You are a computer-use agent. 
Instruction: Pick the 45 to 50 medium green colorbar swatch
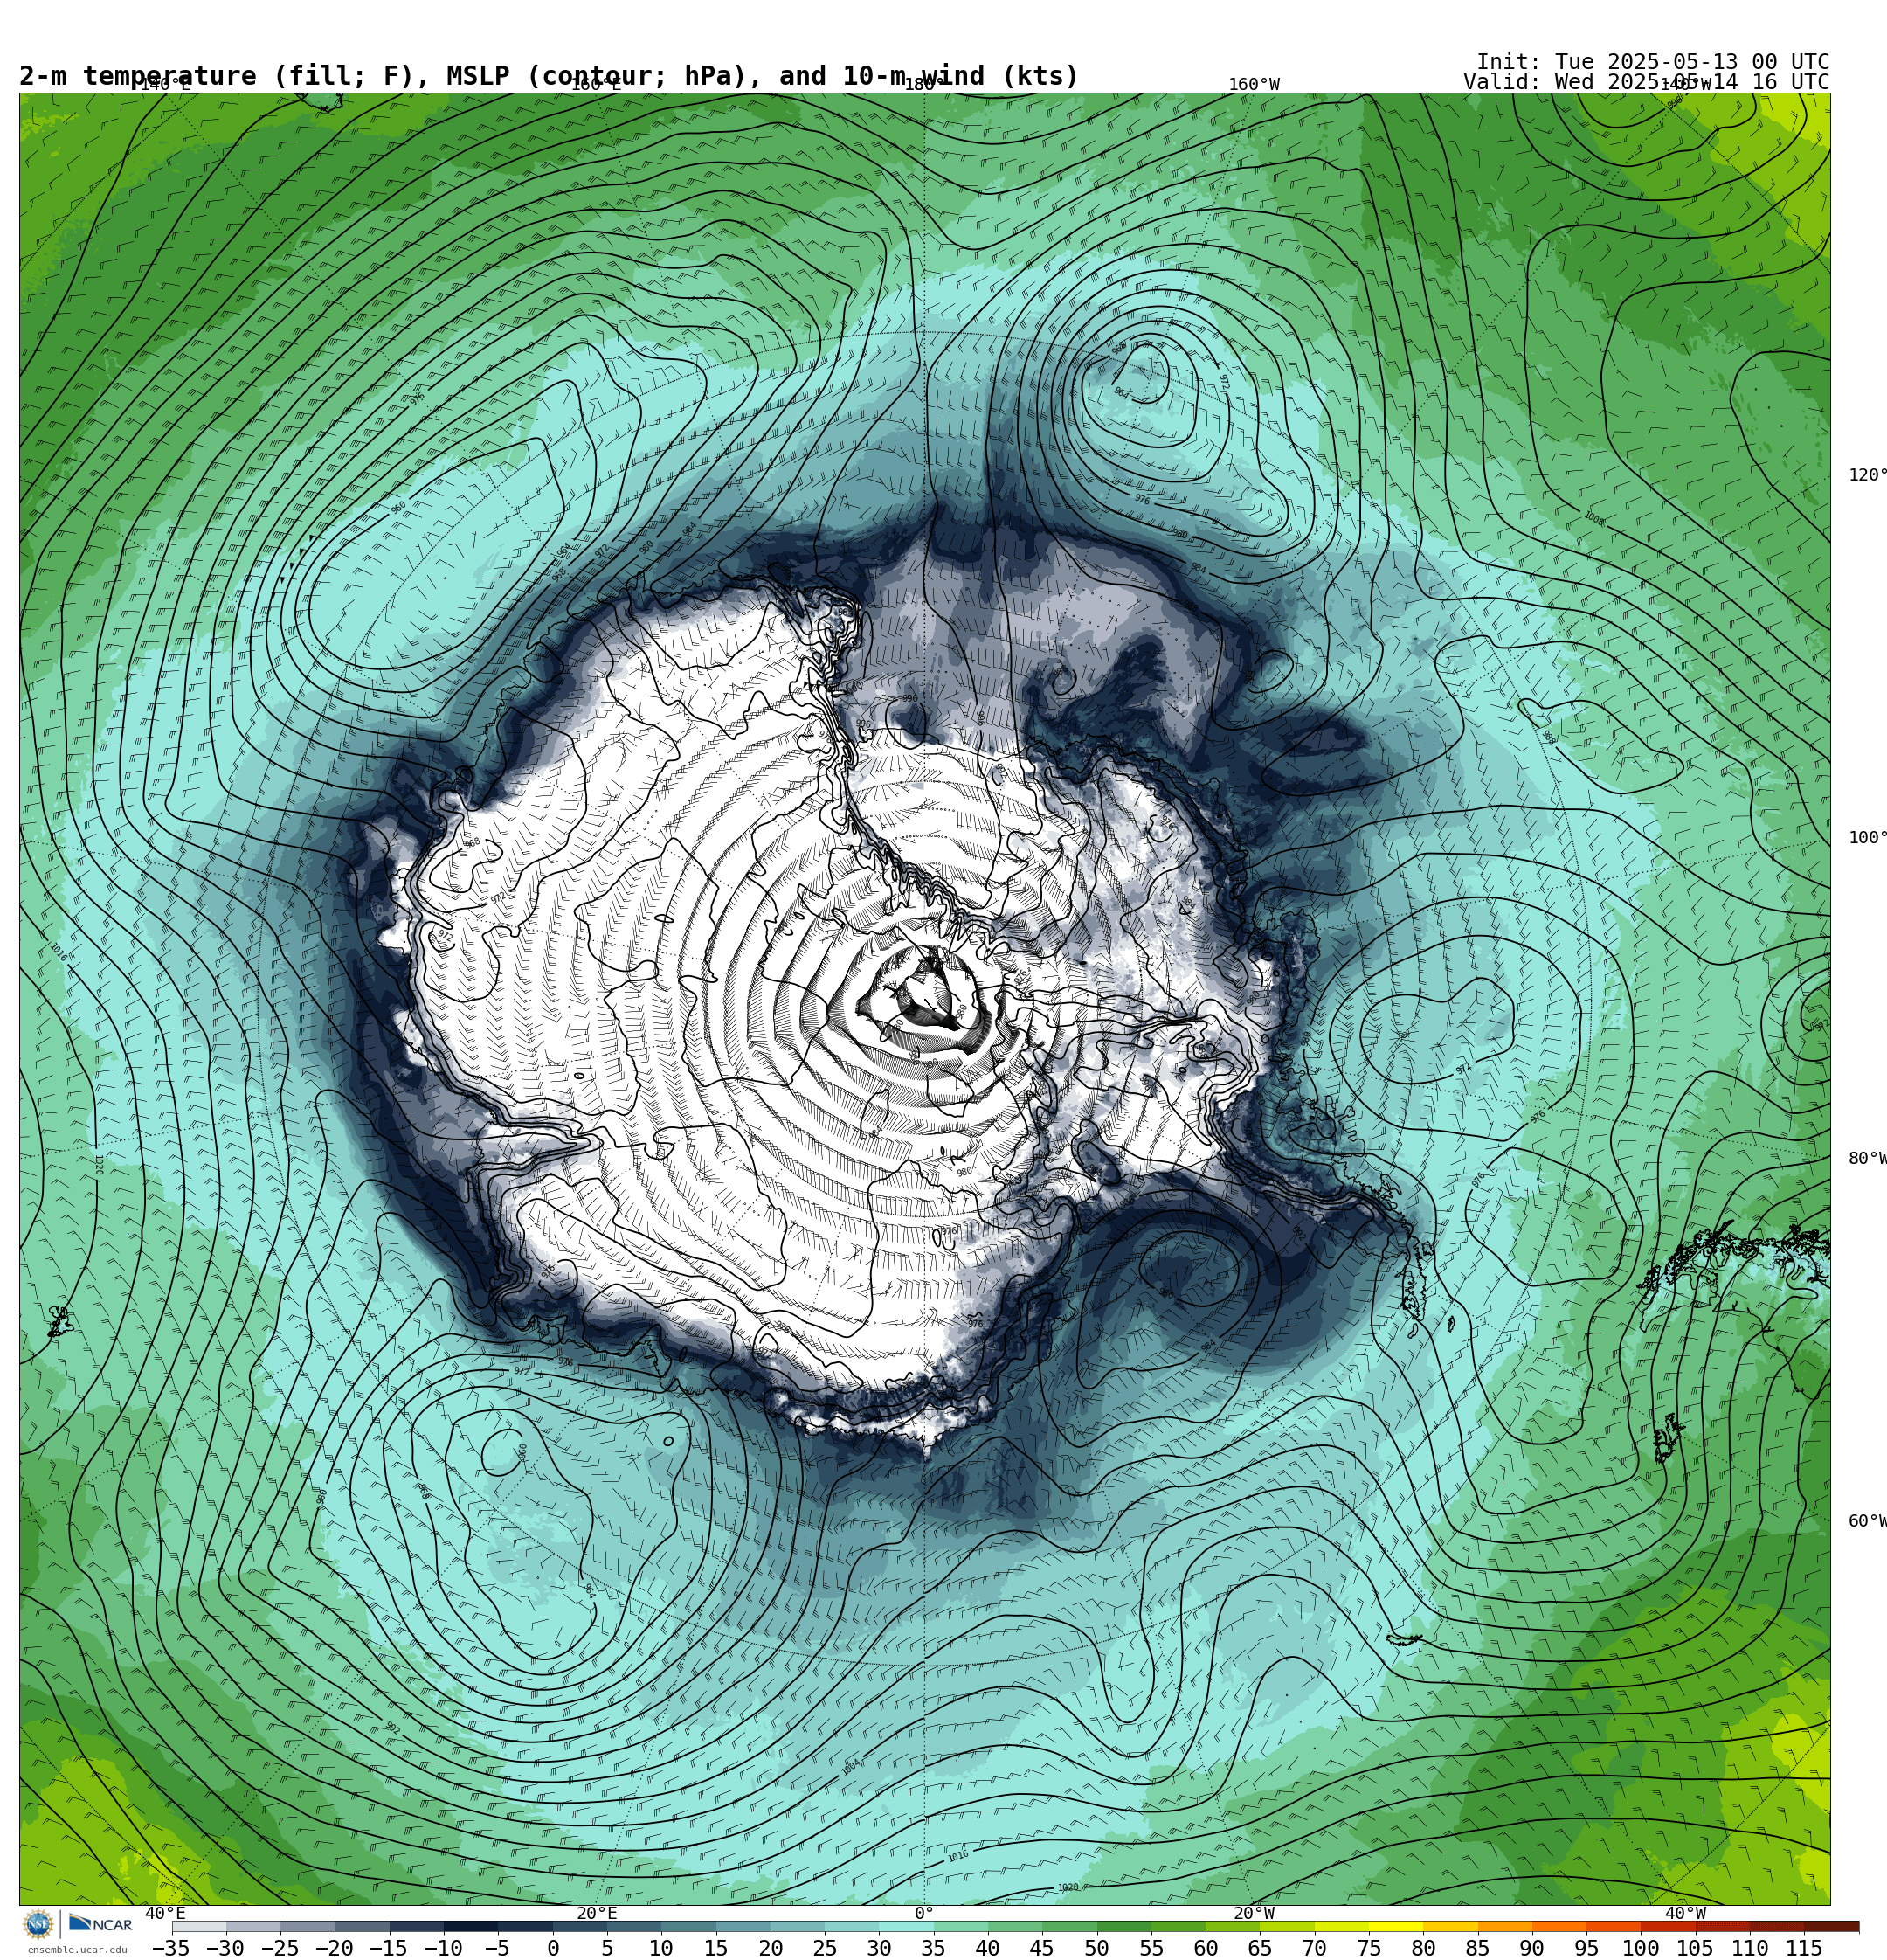1070,1926
